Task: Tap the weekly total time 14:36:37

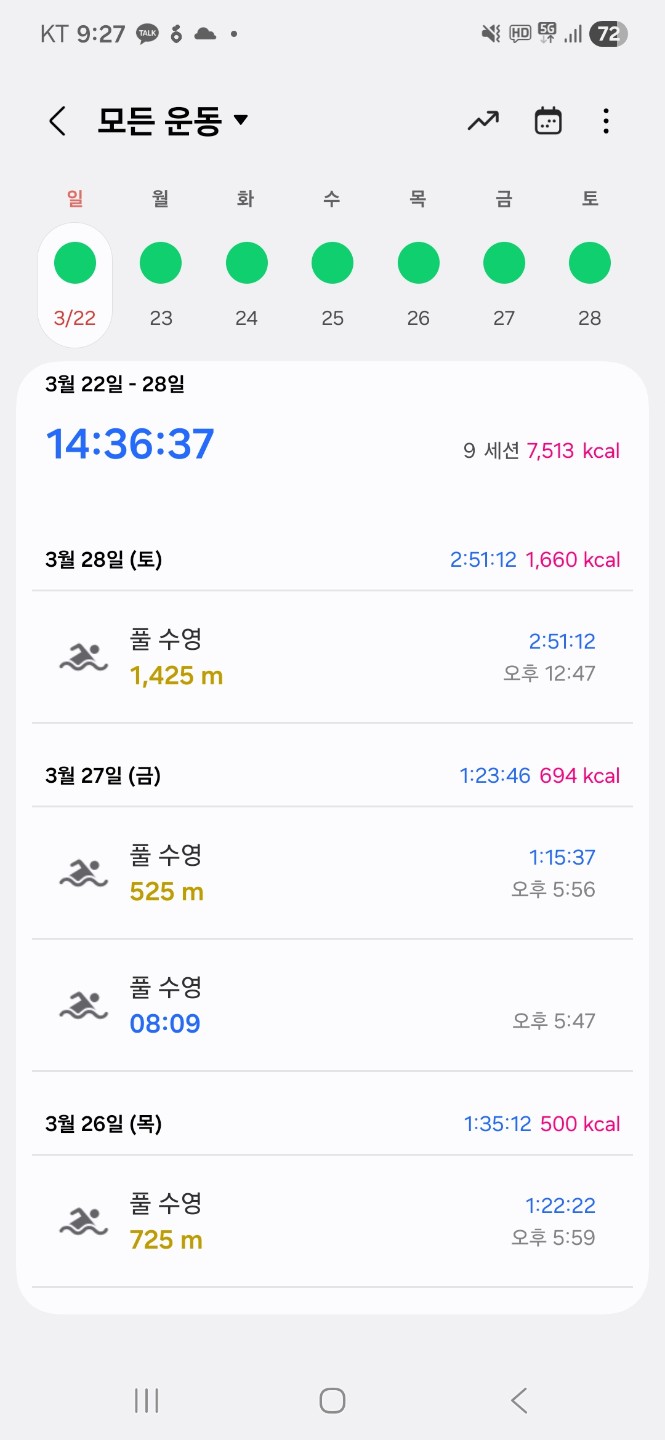Action: point(131,444)
